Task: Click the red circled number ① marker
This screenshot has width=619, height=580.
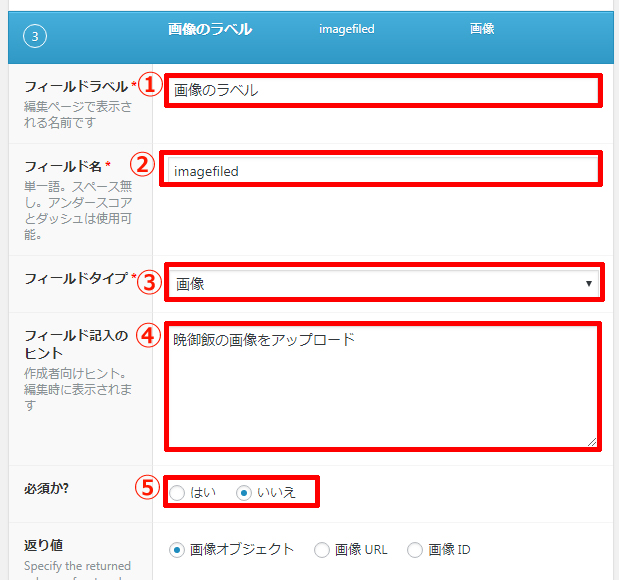Action: click(x=149, y=86)
